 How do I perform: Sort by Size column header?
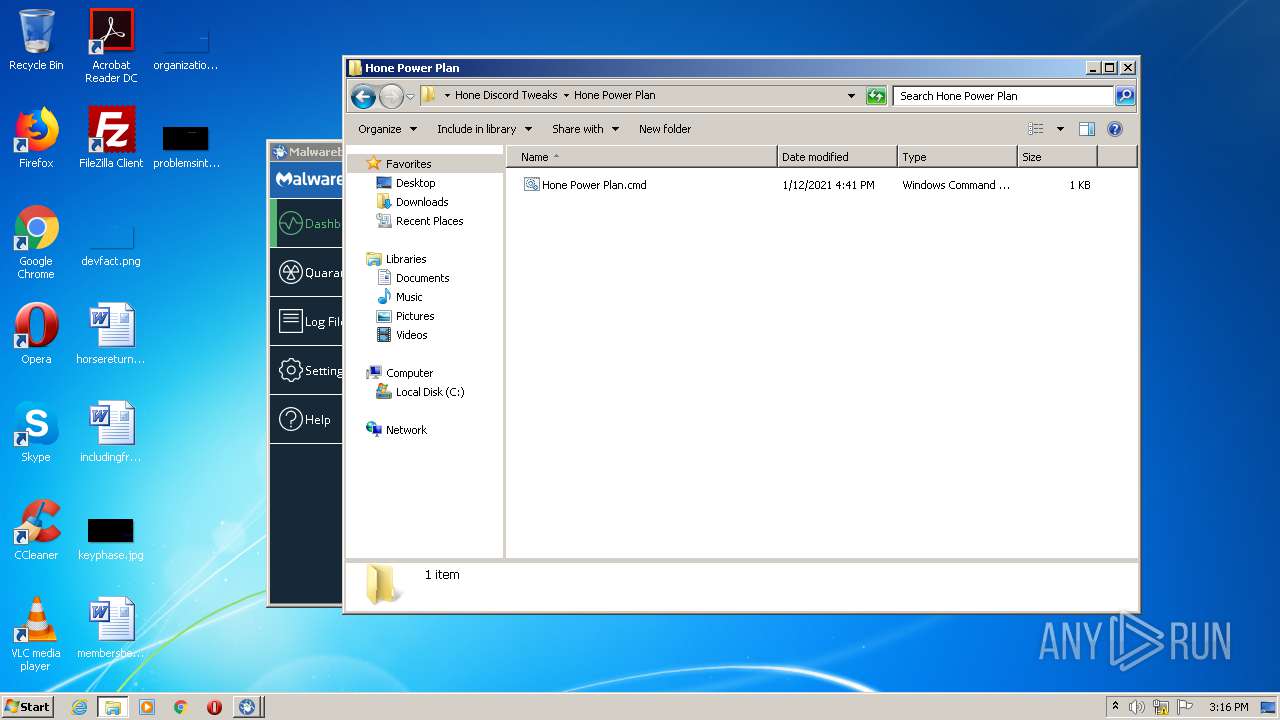click(x=1056, y=157)
